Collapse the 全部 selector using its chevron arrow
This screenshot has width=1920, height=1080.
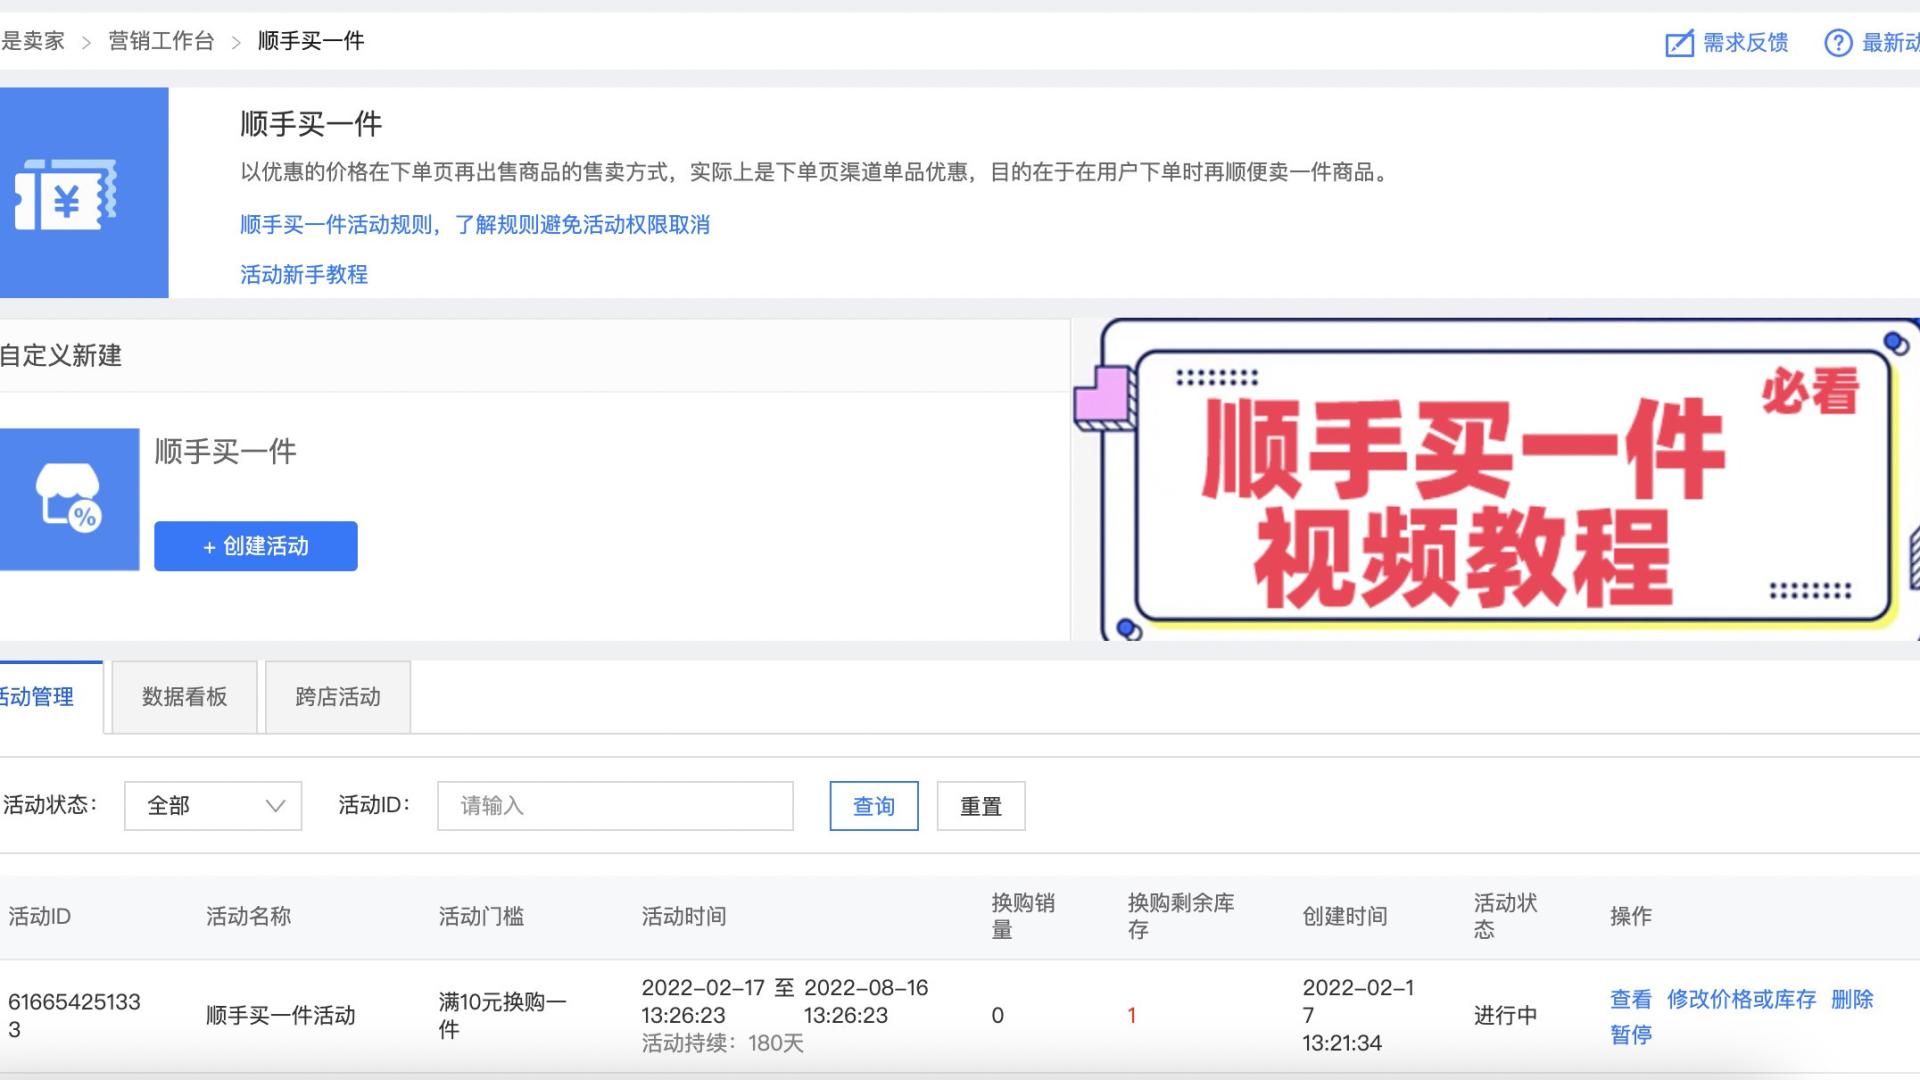(274, 805)
